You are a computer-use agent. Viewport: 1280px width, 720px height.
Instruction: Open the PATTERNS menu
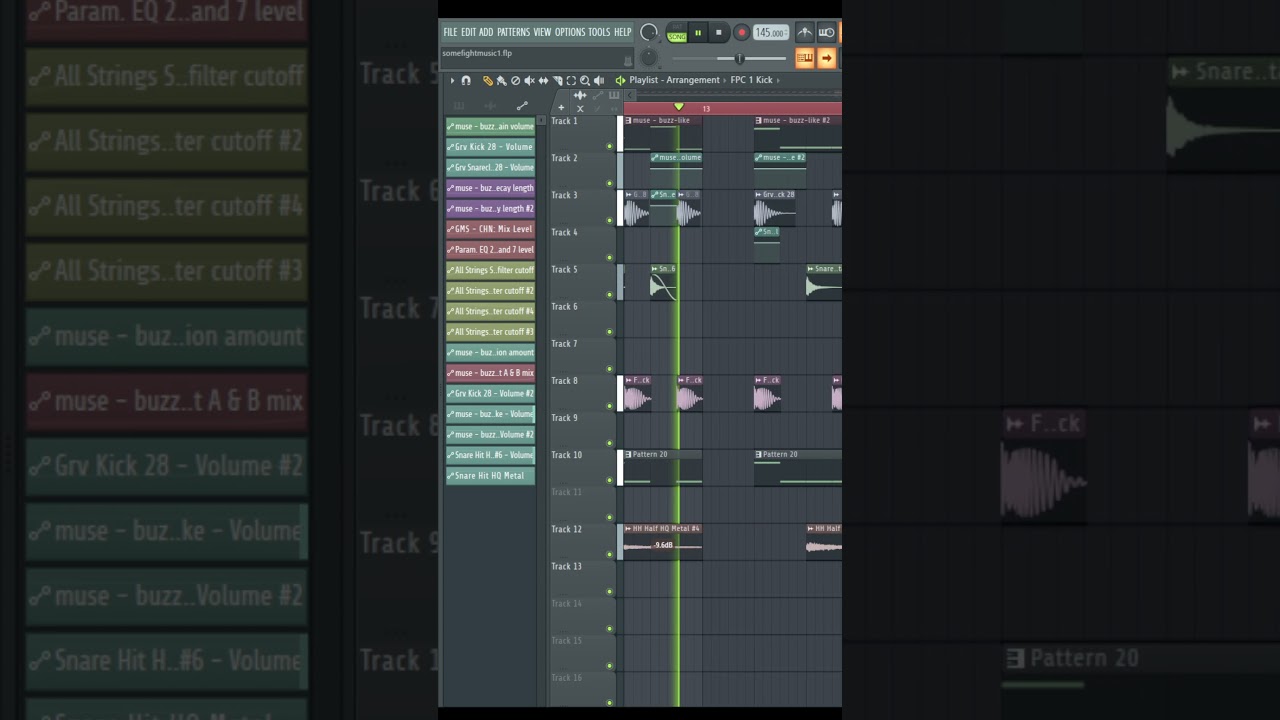coord(514,32)
